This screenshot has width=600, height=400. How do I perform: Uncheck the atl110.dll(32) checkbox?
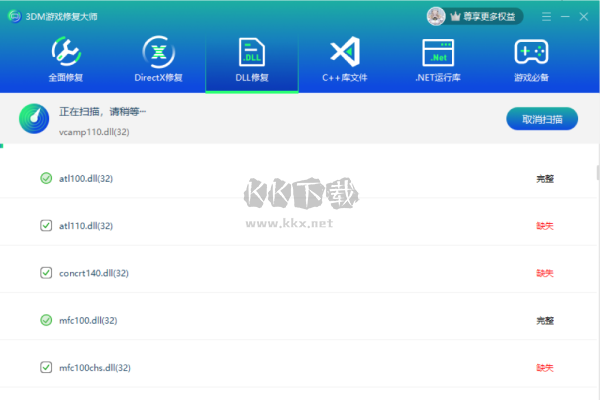pyautogui.click(x=46, y=225)
